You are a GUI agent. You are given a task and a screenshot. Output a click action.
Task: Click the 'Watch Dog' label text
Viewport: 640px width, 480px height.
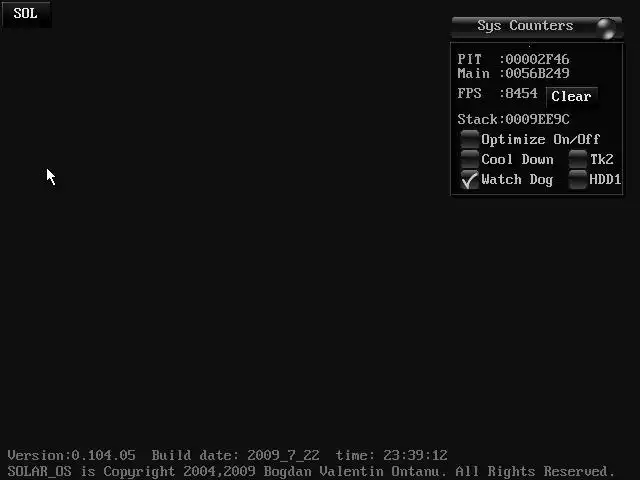[517, 180]
